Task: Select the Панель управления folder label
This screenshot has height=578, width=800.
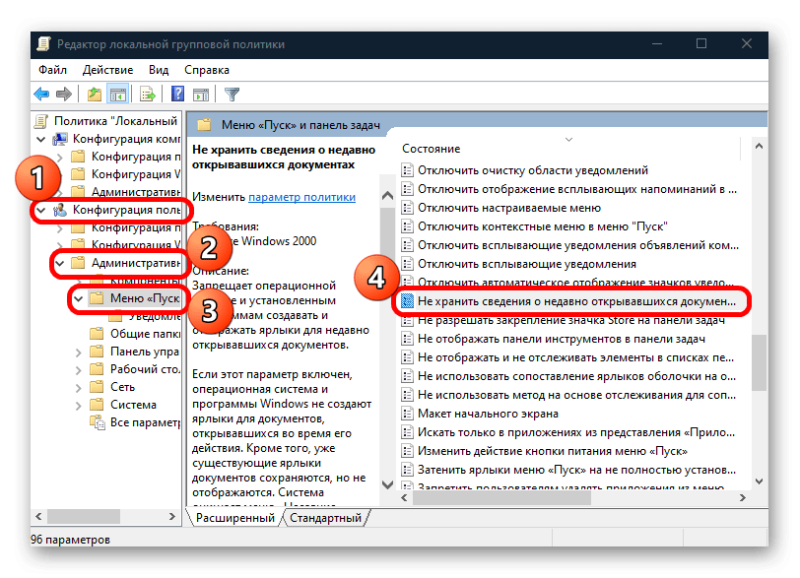Action: pos(145,351)
